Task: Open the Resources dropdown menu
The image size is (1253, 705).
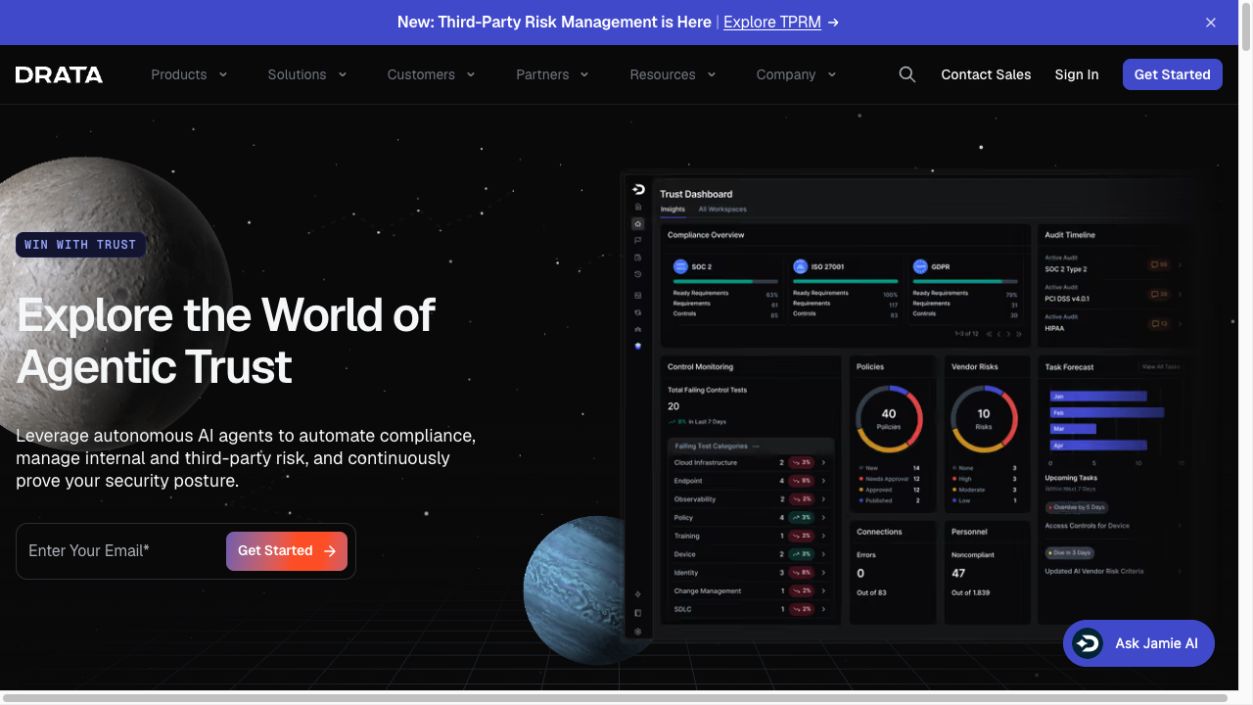Action: [673, 75]
